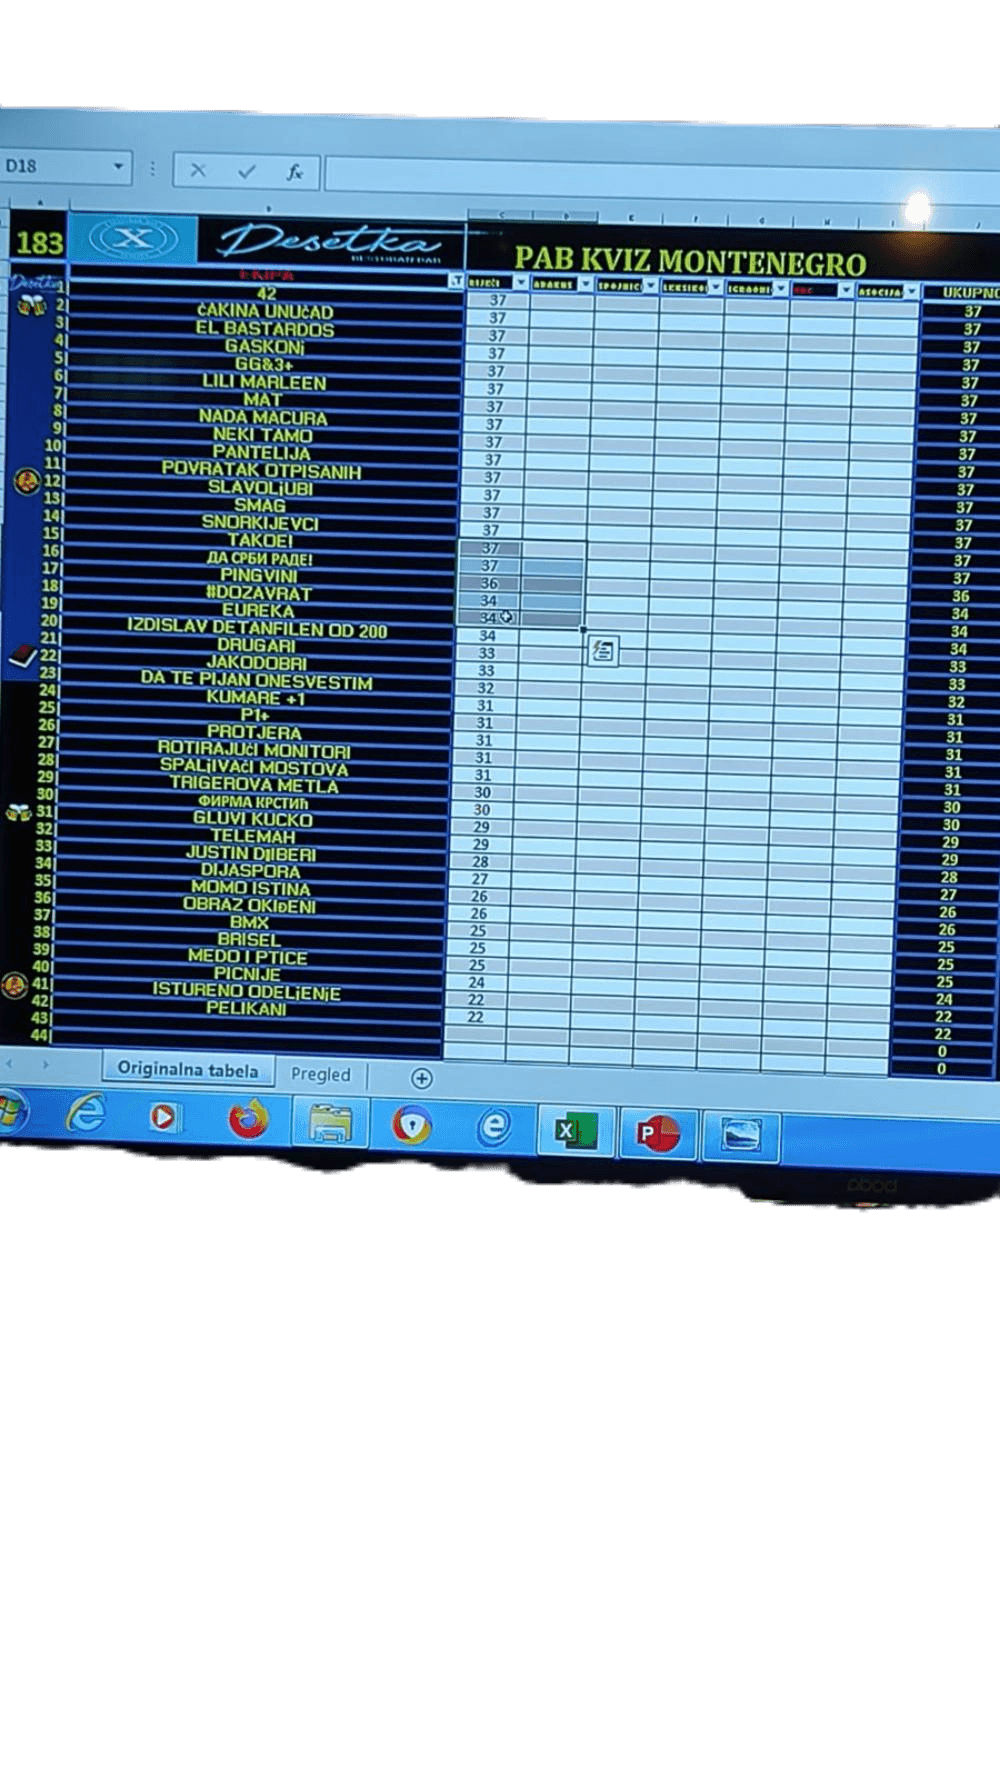This screenshot has width=1000, height=1778.
Task: Open PowerPoint from the taskbar
Action: (657, 1133)
